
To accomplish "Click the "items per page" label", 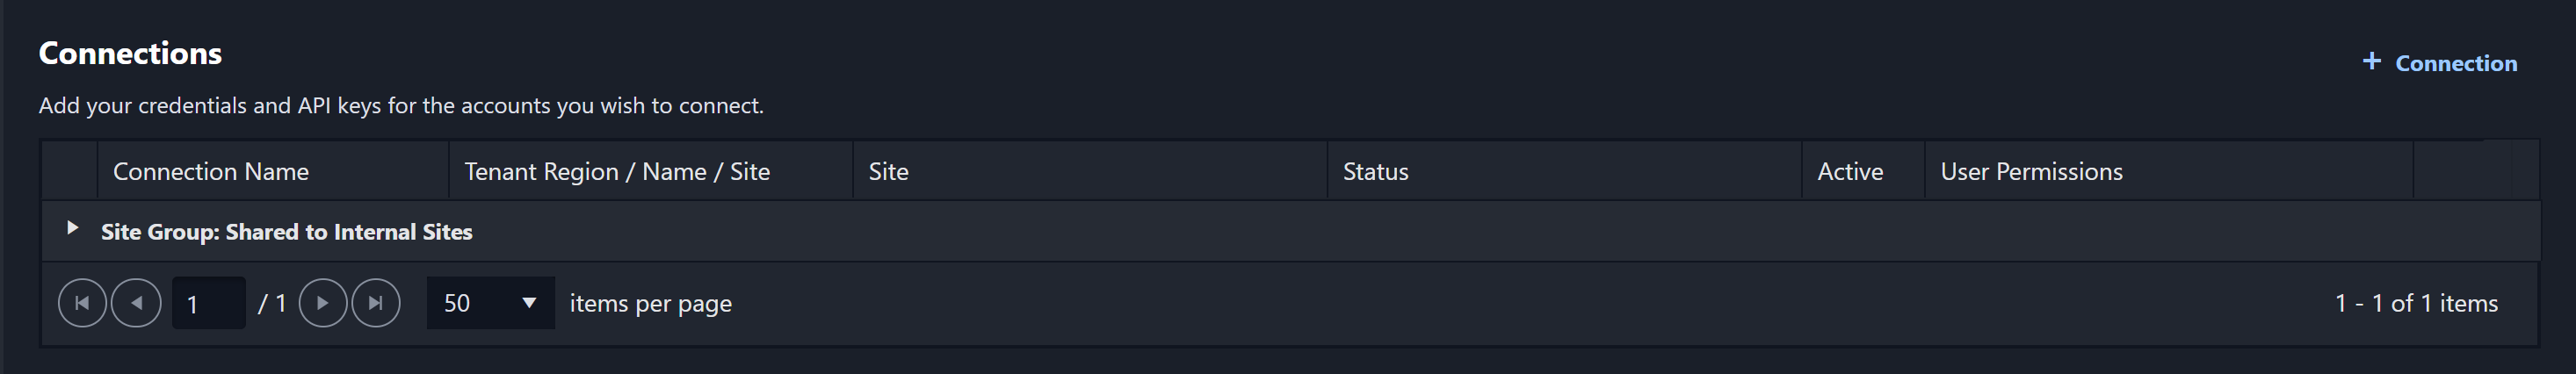I will (x=651, y=303).
